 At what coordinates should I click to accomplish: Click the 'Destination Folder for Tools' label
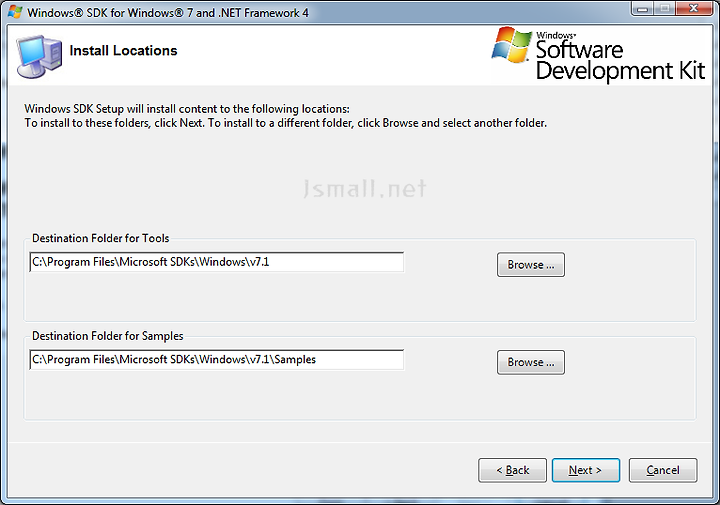pyautogui.click(x=101, y=238)
